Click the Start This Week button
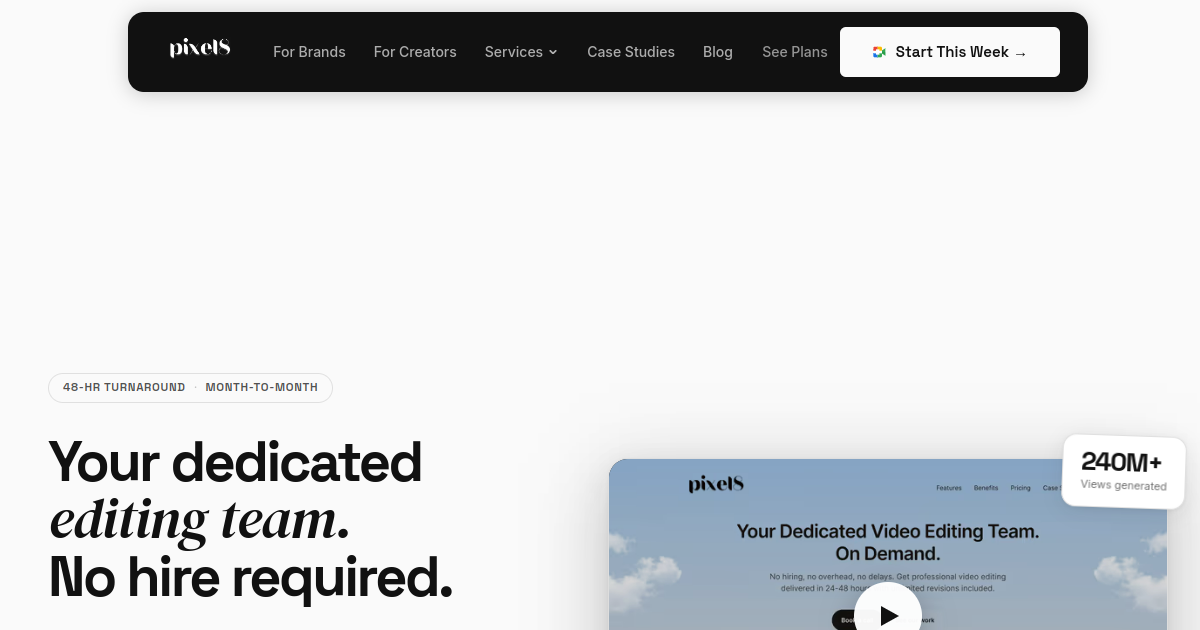This screenshot has height=630, width=1200. (x=950, y=52)
